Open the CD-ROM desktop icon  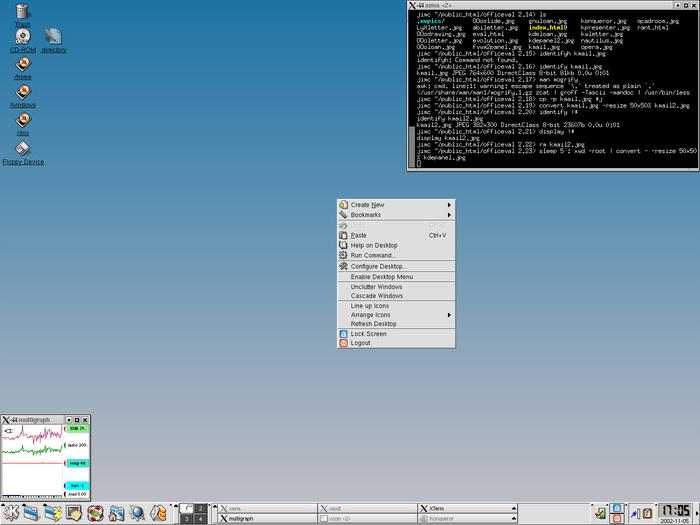22,39
